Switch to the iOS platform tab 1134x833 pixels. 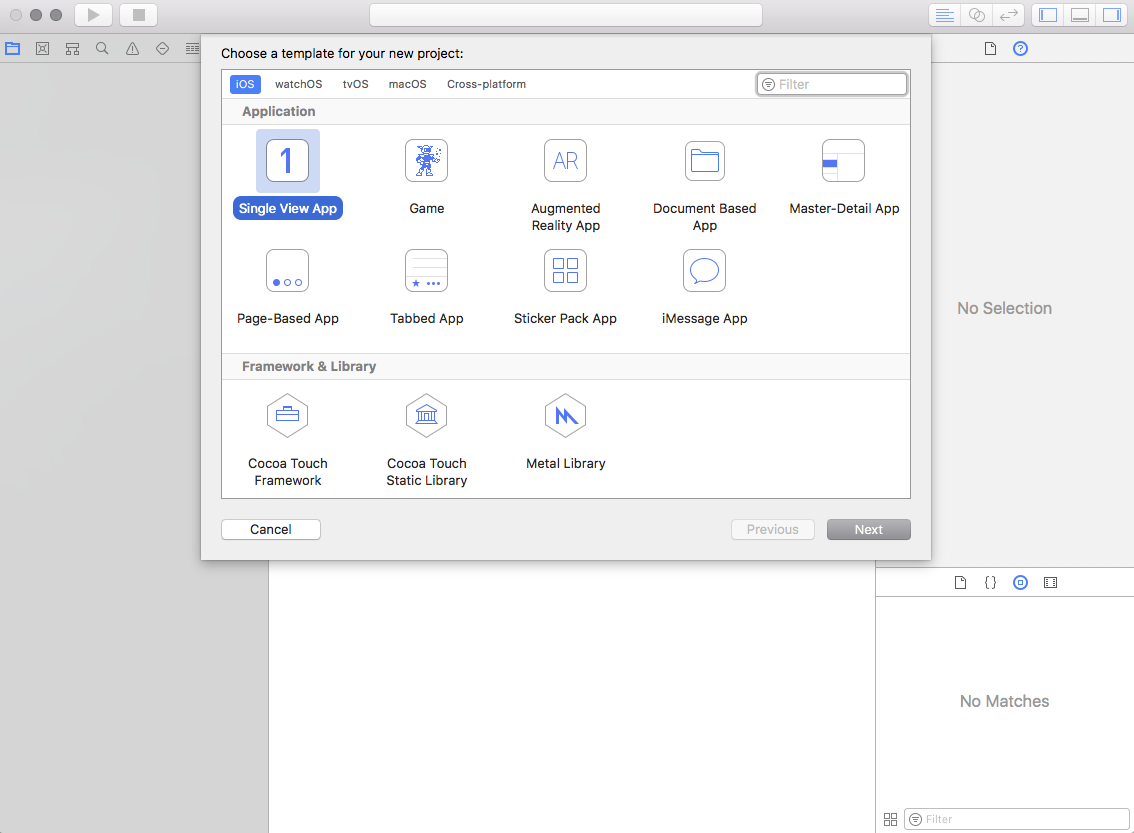click(245, 84)
